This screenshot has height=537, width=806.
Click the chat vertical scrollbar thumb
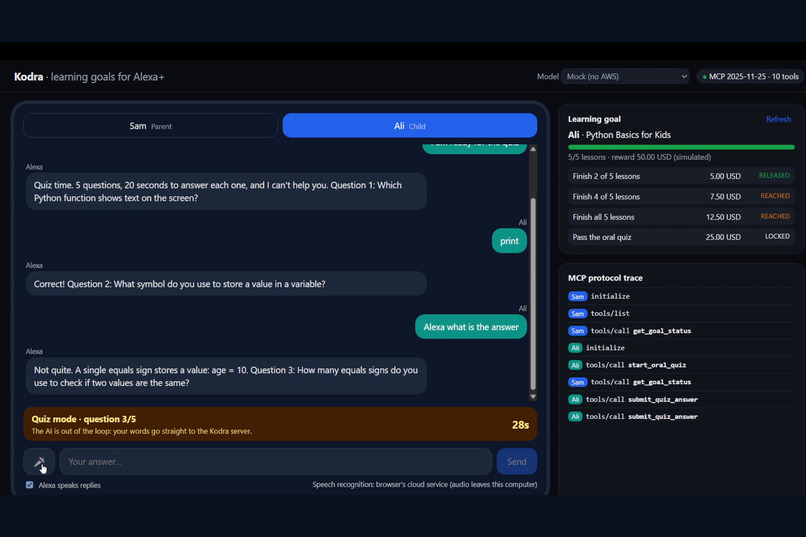point(533,294)
